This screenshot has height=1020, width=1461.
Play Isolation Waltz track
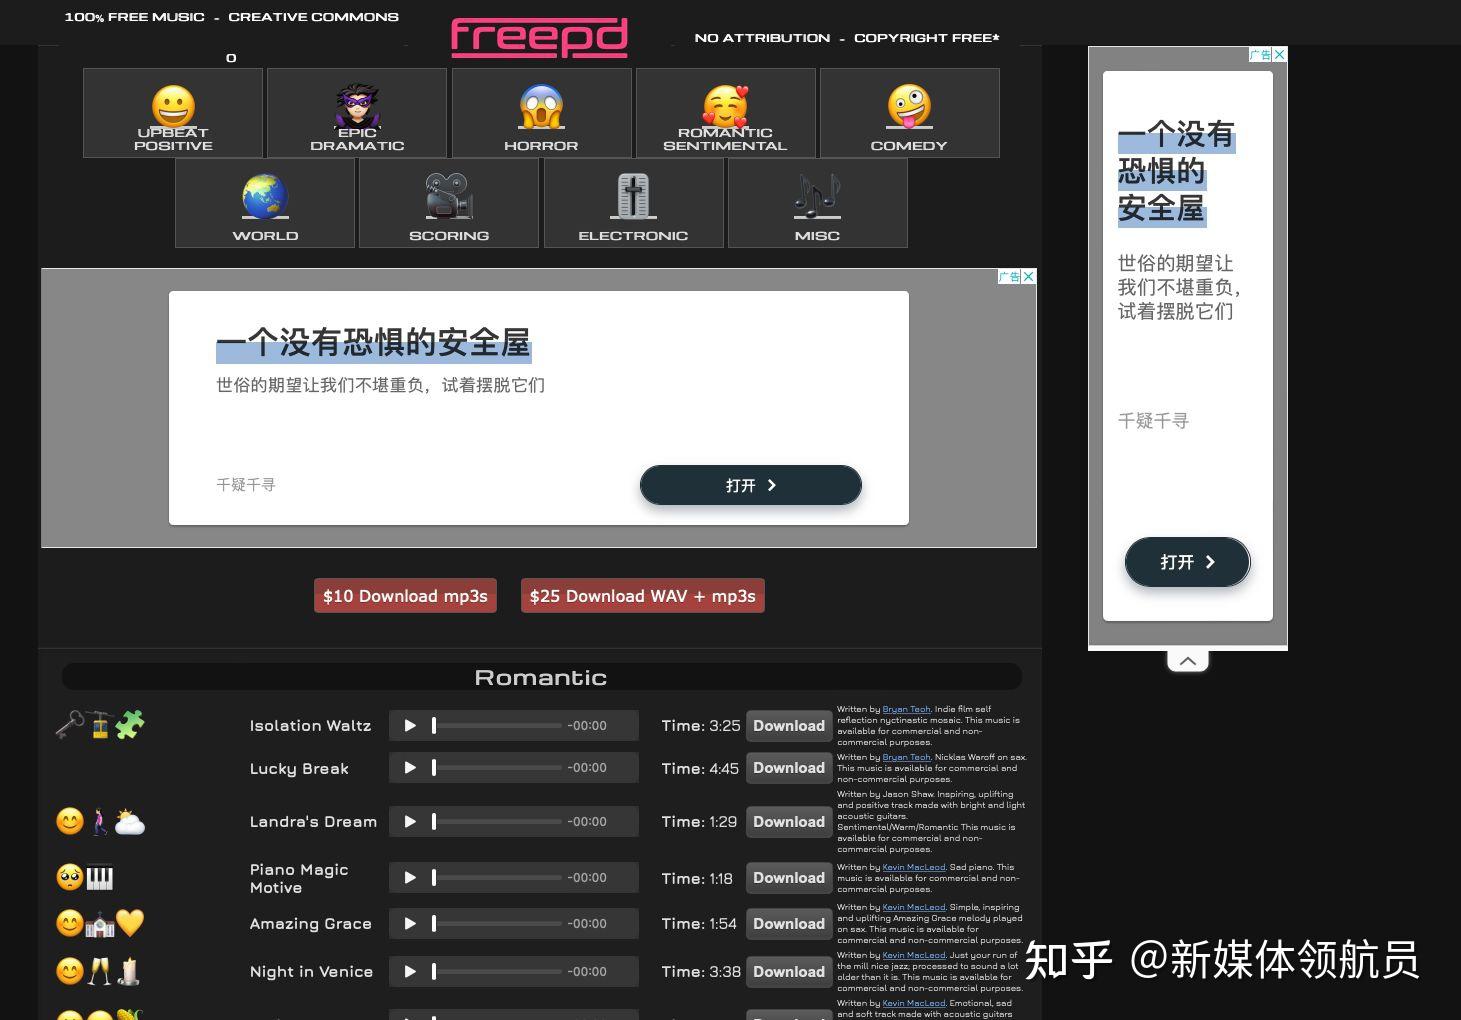(x=410, y=726)
